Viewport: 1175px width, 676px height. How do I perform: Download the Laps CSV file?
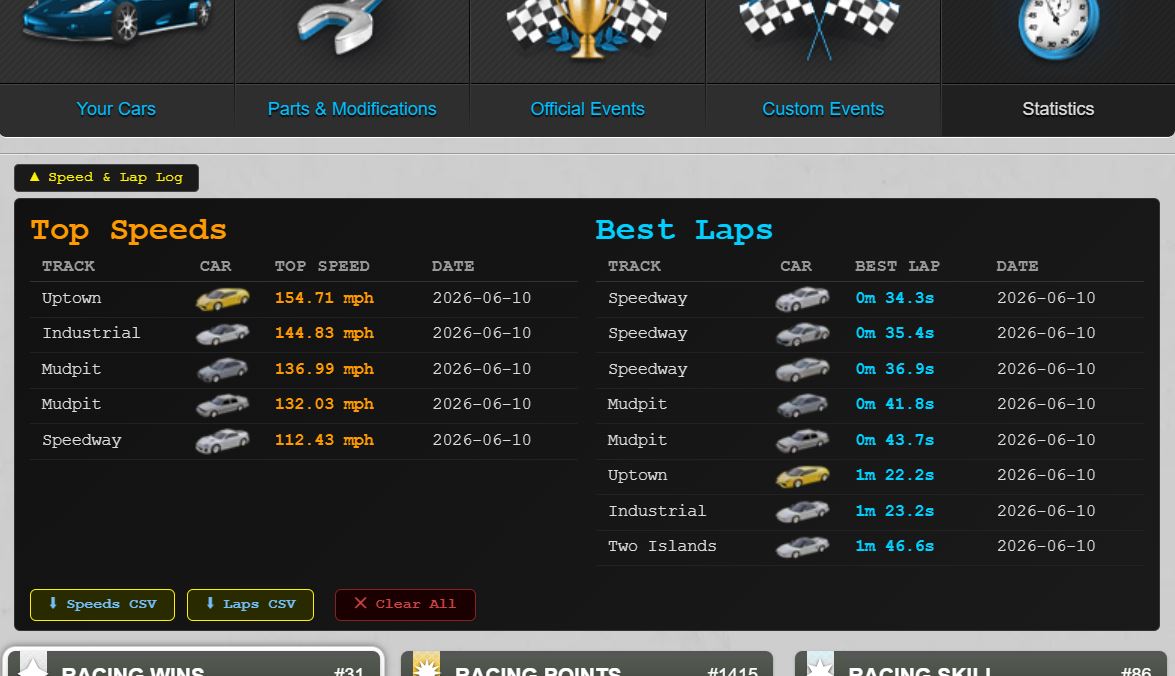coord(250,605)
